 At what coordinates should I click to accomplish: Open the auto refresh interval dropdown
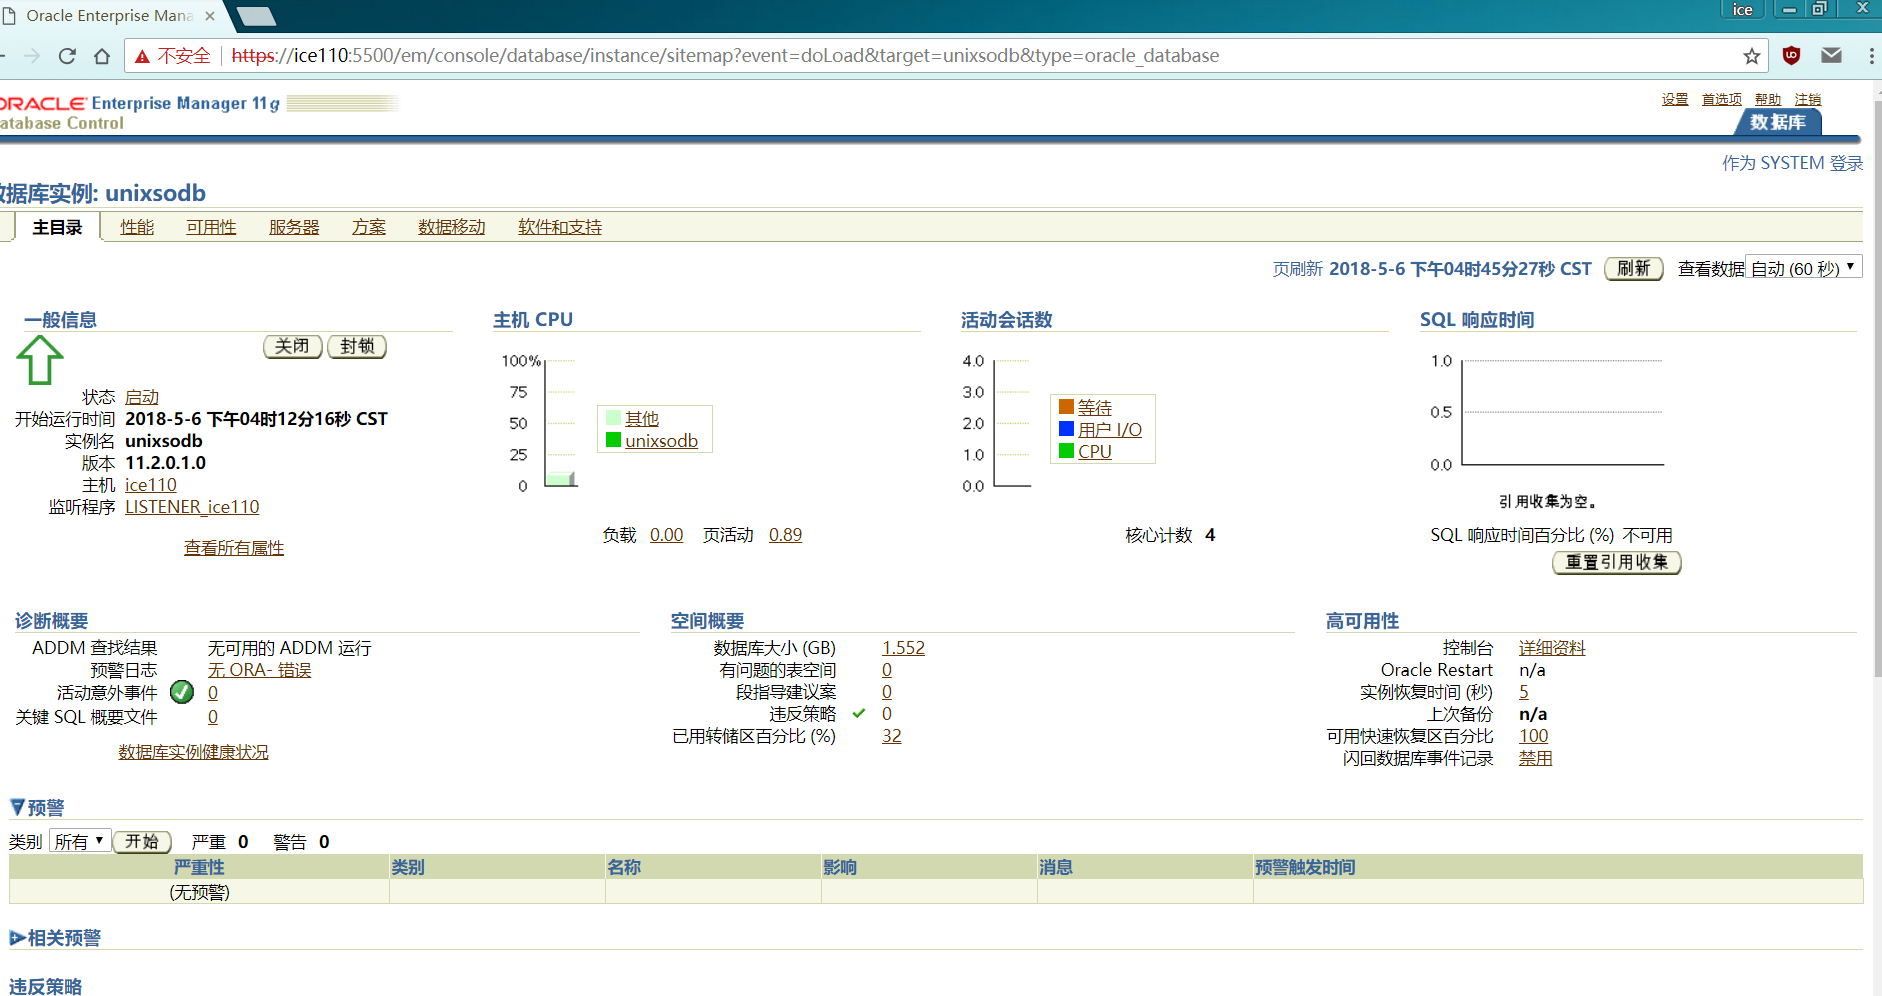1803,268
